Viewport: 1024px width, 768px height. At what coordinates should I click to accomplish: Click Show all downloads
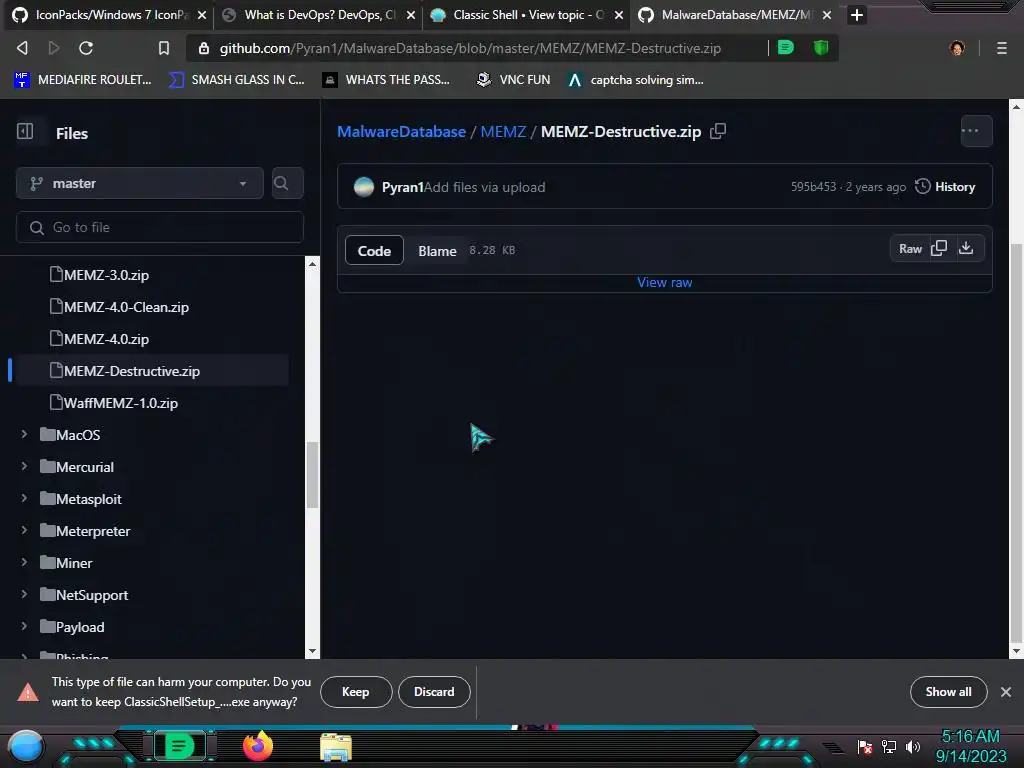click(x=948, y=692)
